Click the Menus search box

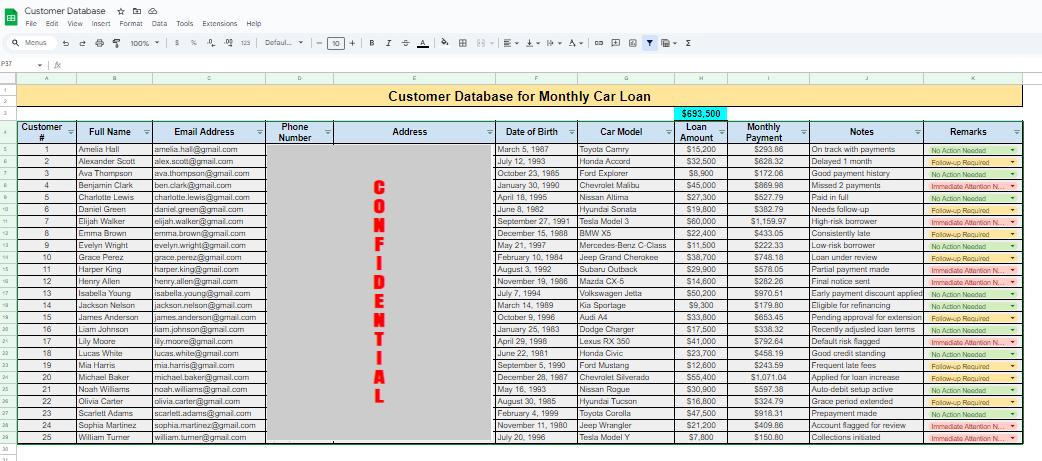31,43
